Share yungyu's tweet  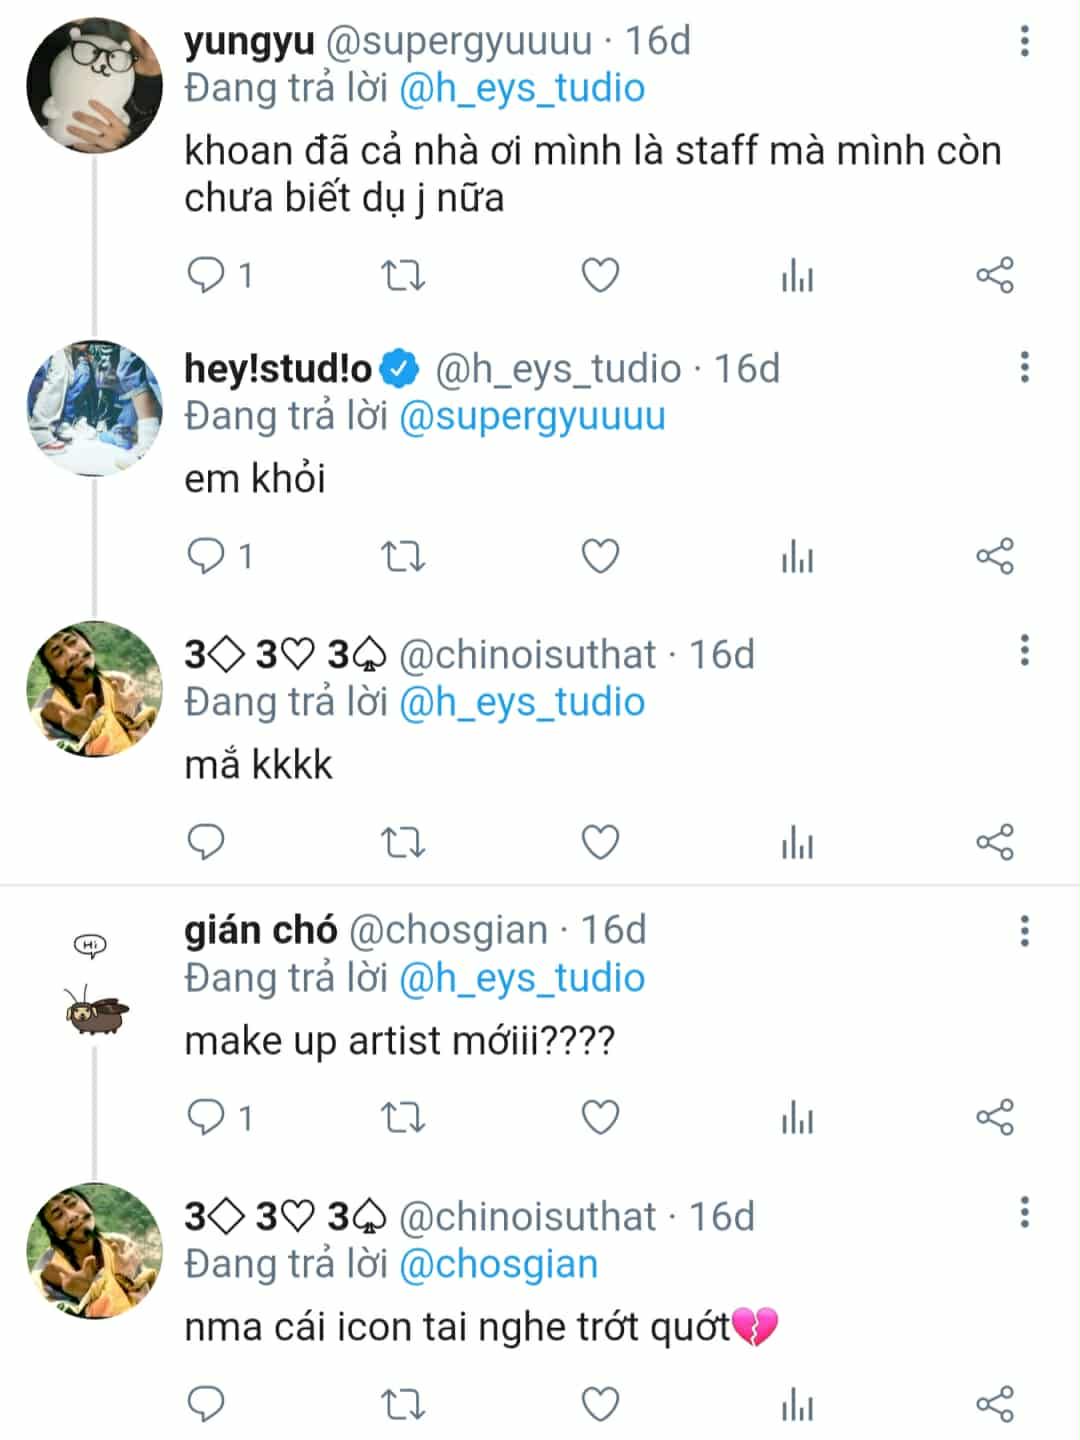coord(995,275)
